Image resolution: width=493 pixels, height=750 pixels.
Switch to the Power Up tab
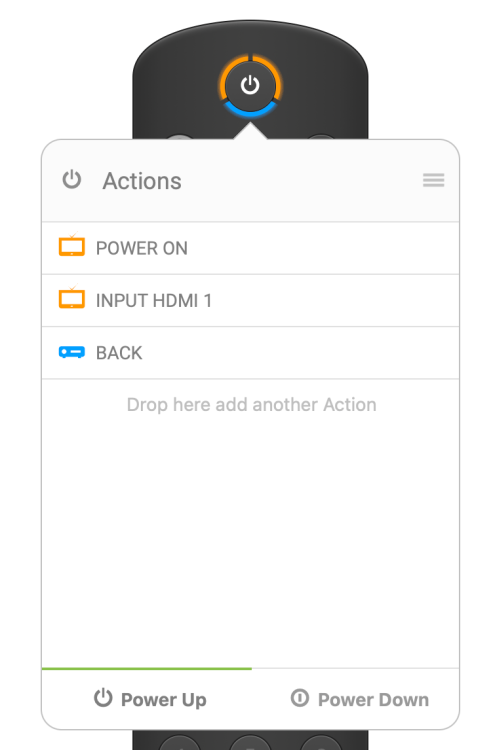(150, 699)
